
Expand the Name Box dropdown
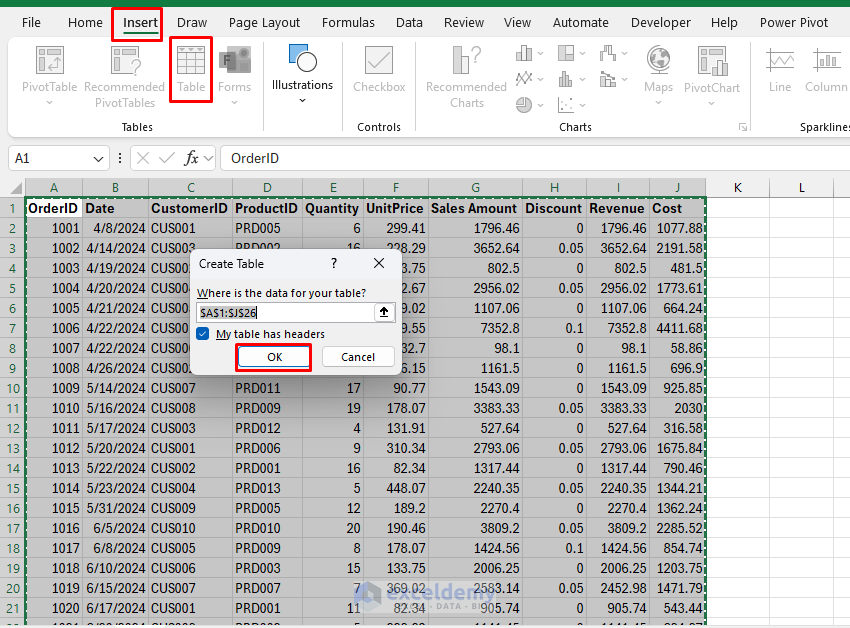coord(98,158)
